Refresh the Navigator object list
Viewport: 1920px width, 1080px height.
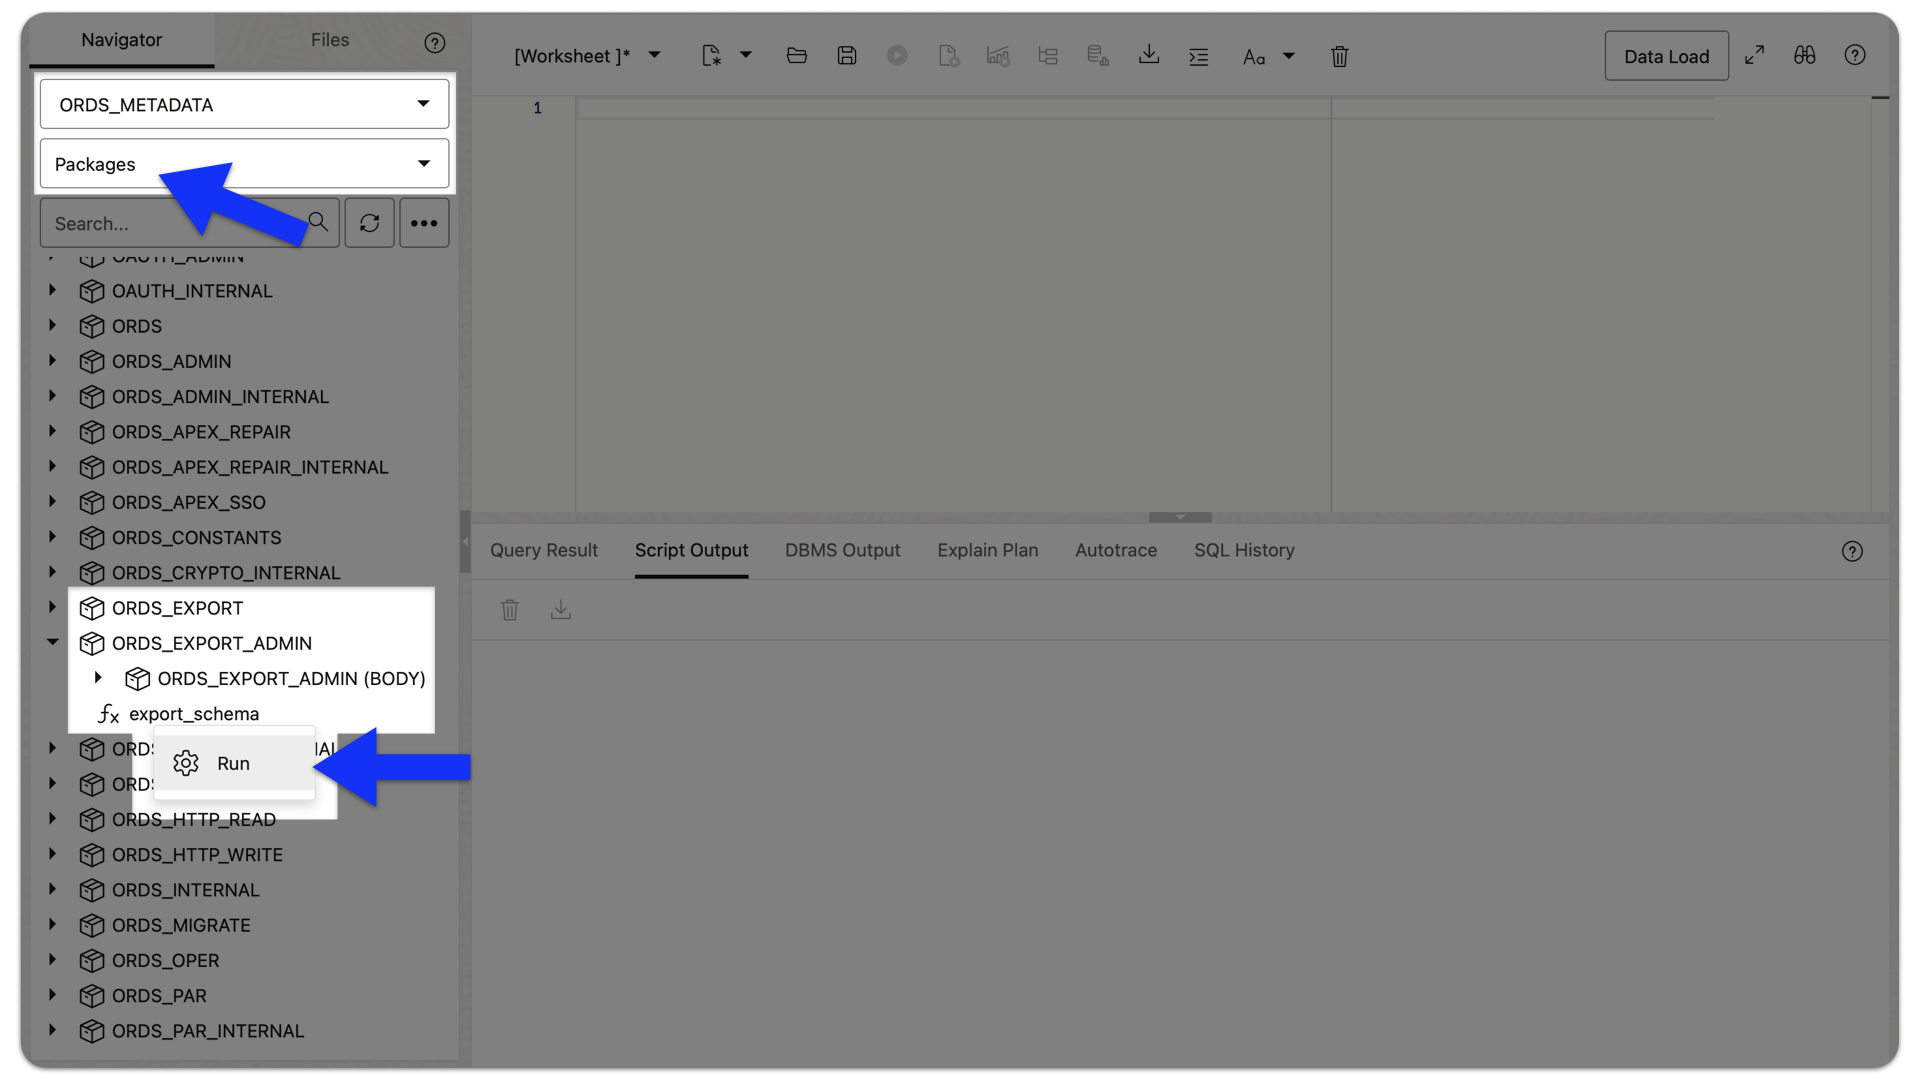tap(369, 222)
